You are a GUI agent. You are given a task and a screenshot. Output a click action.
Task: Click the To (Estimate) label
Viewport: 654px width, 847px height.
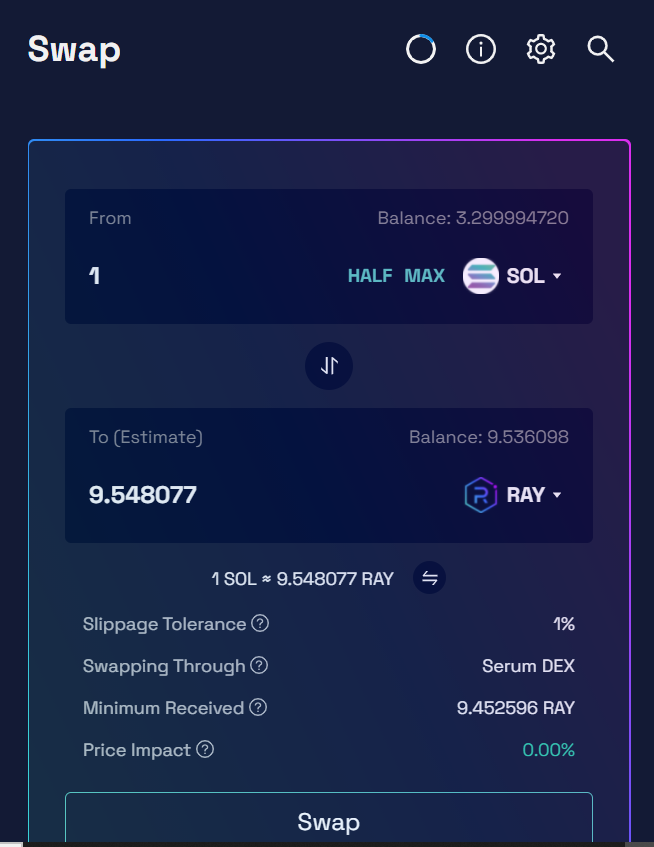tap(146, 438)
